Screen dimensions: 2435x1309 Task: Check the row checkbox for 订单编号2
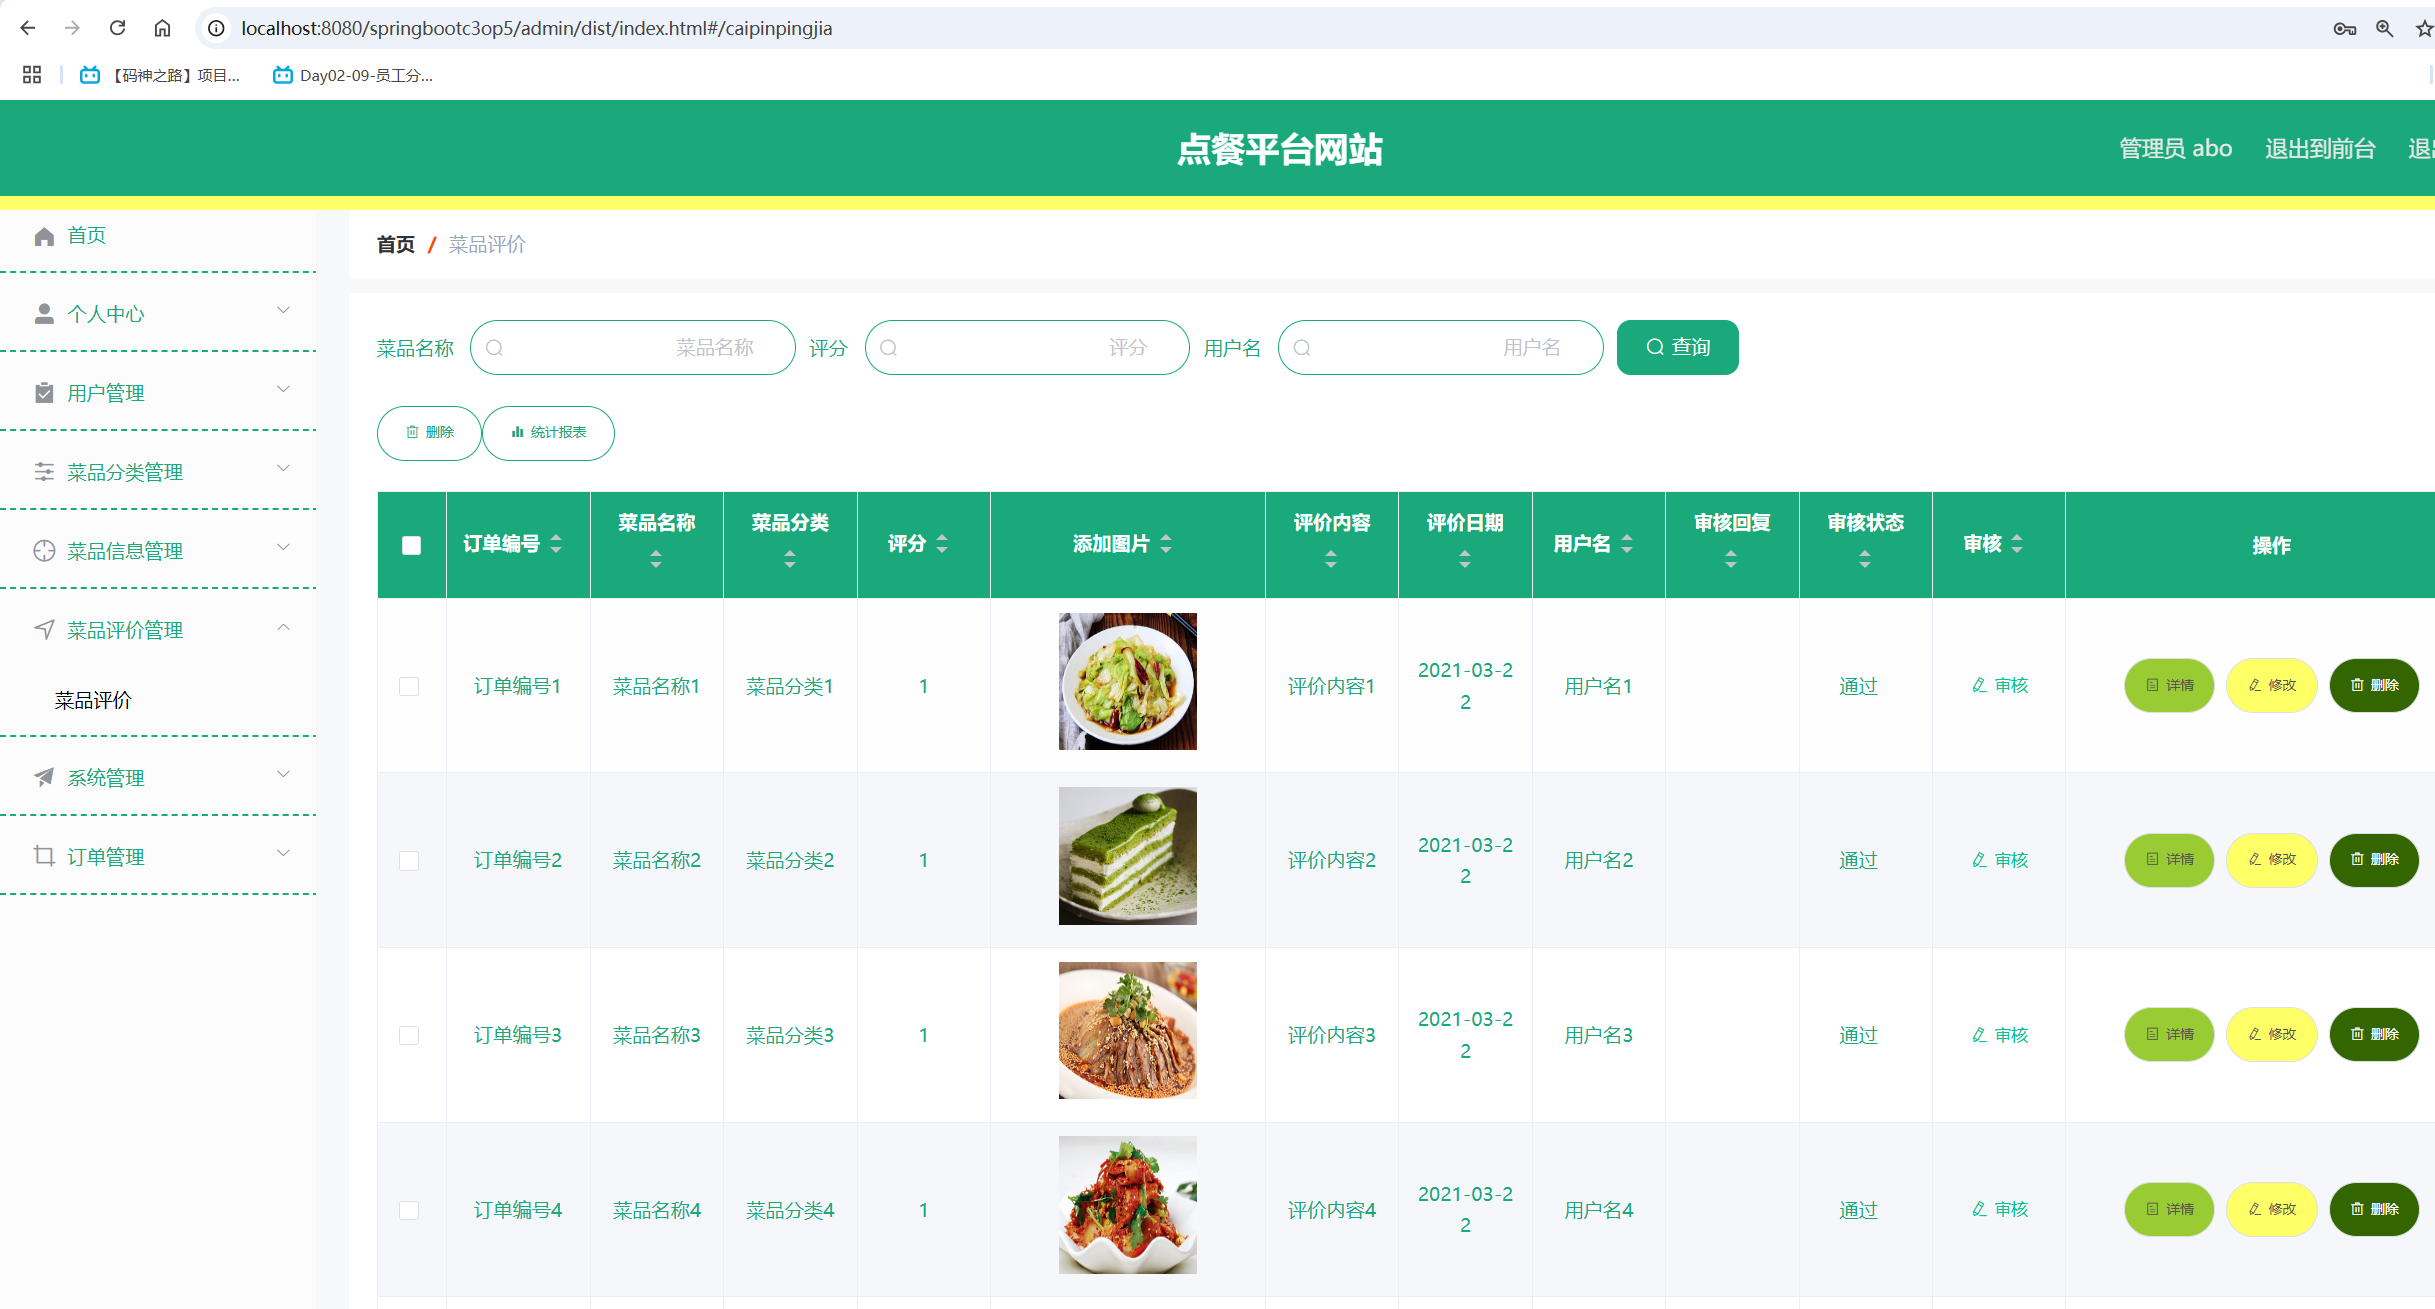coord(409,859)
